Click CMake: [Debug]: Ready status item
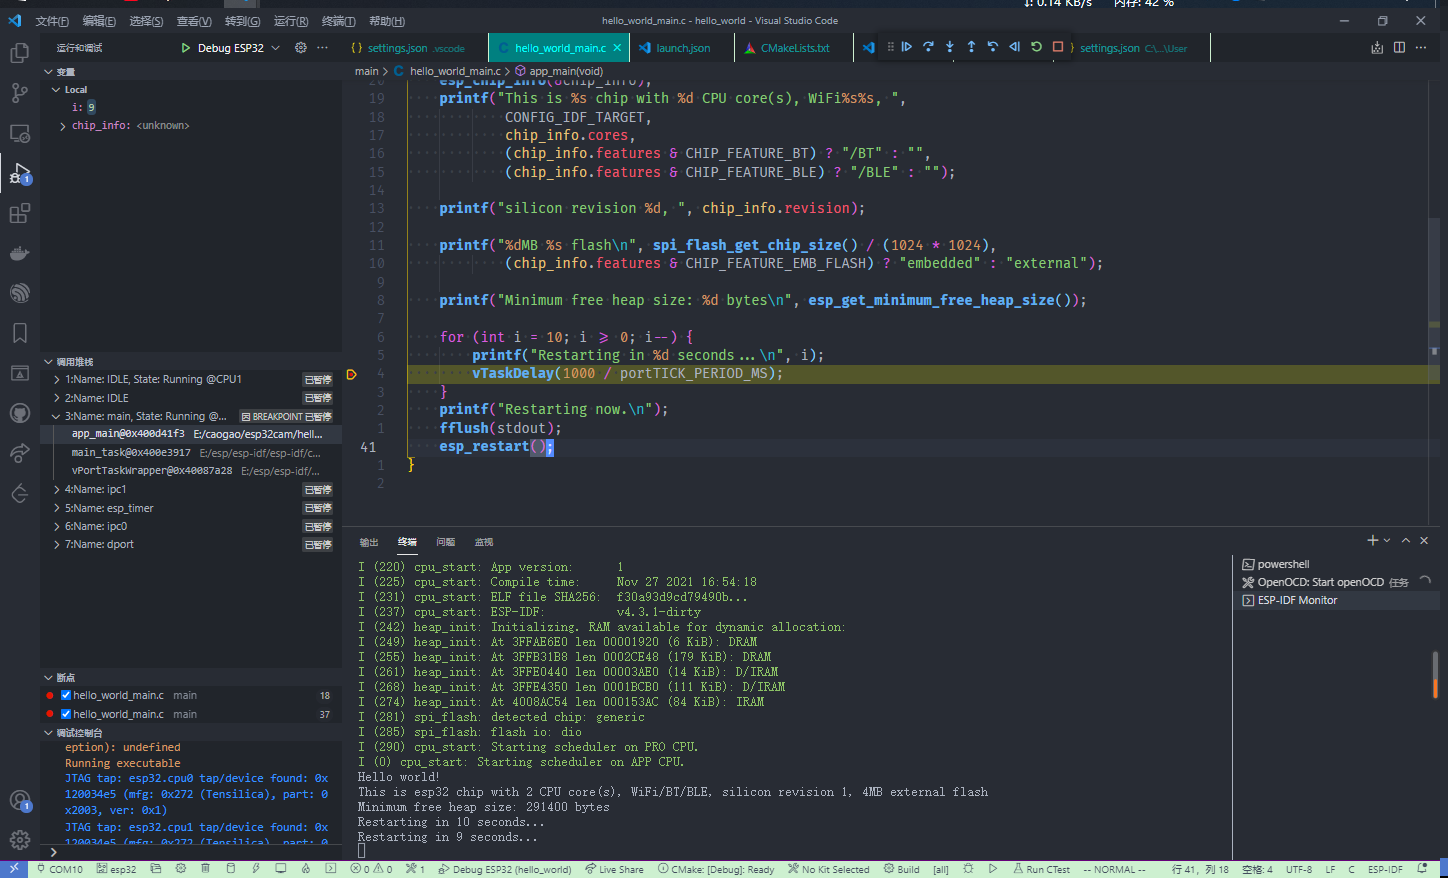This screenshot has width=1448, height=878. 716,870
